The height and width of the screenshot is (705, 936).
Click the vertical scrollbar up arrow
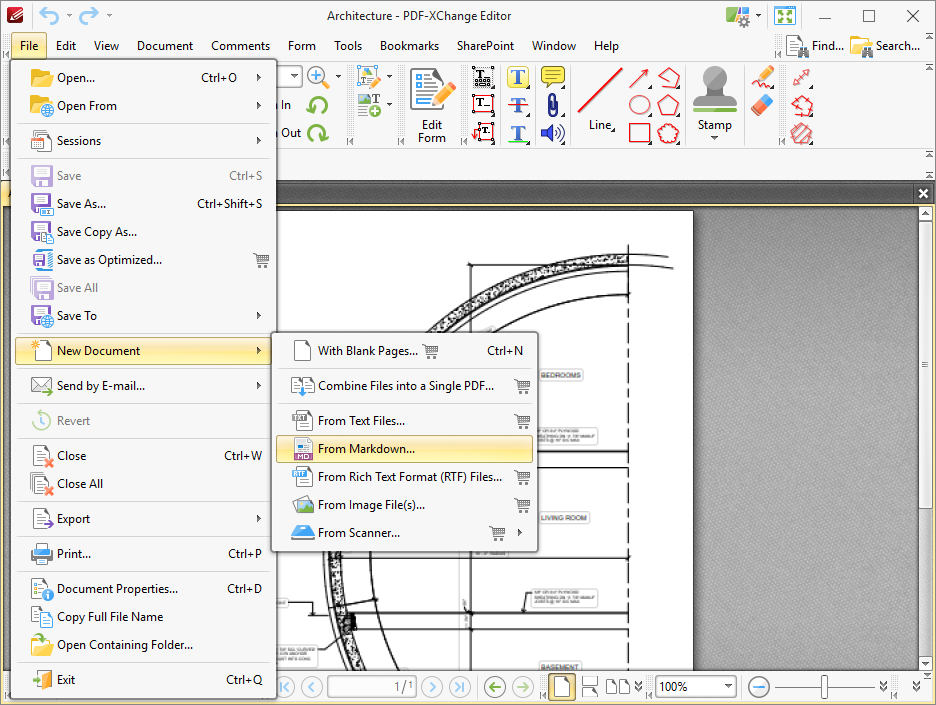pos(925,213)
